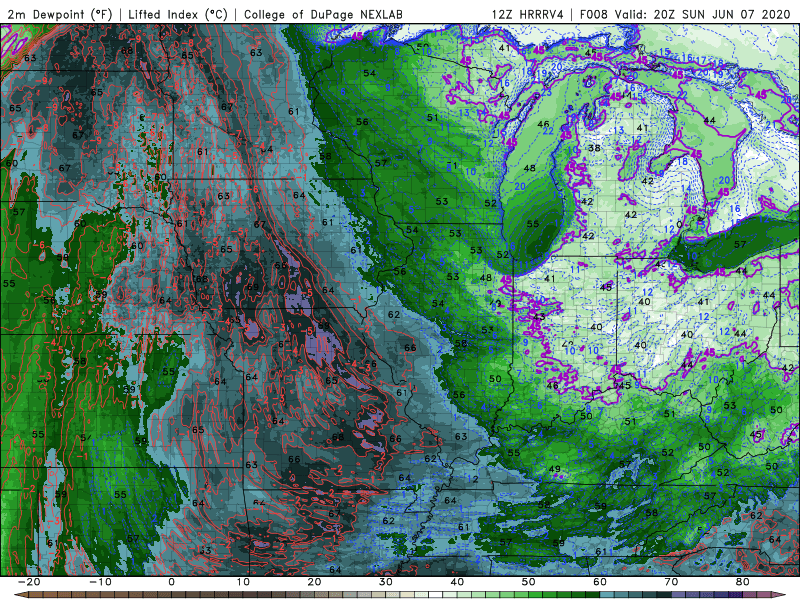Click the "Lifted Index (°C)" header label

coord(178,14)
